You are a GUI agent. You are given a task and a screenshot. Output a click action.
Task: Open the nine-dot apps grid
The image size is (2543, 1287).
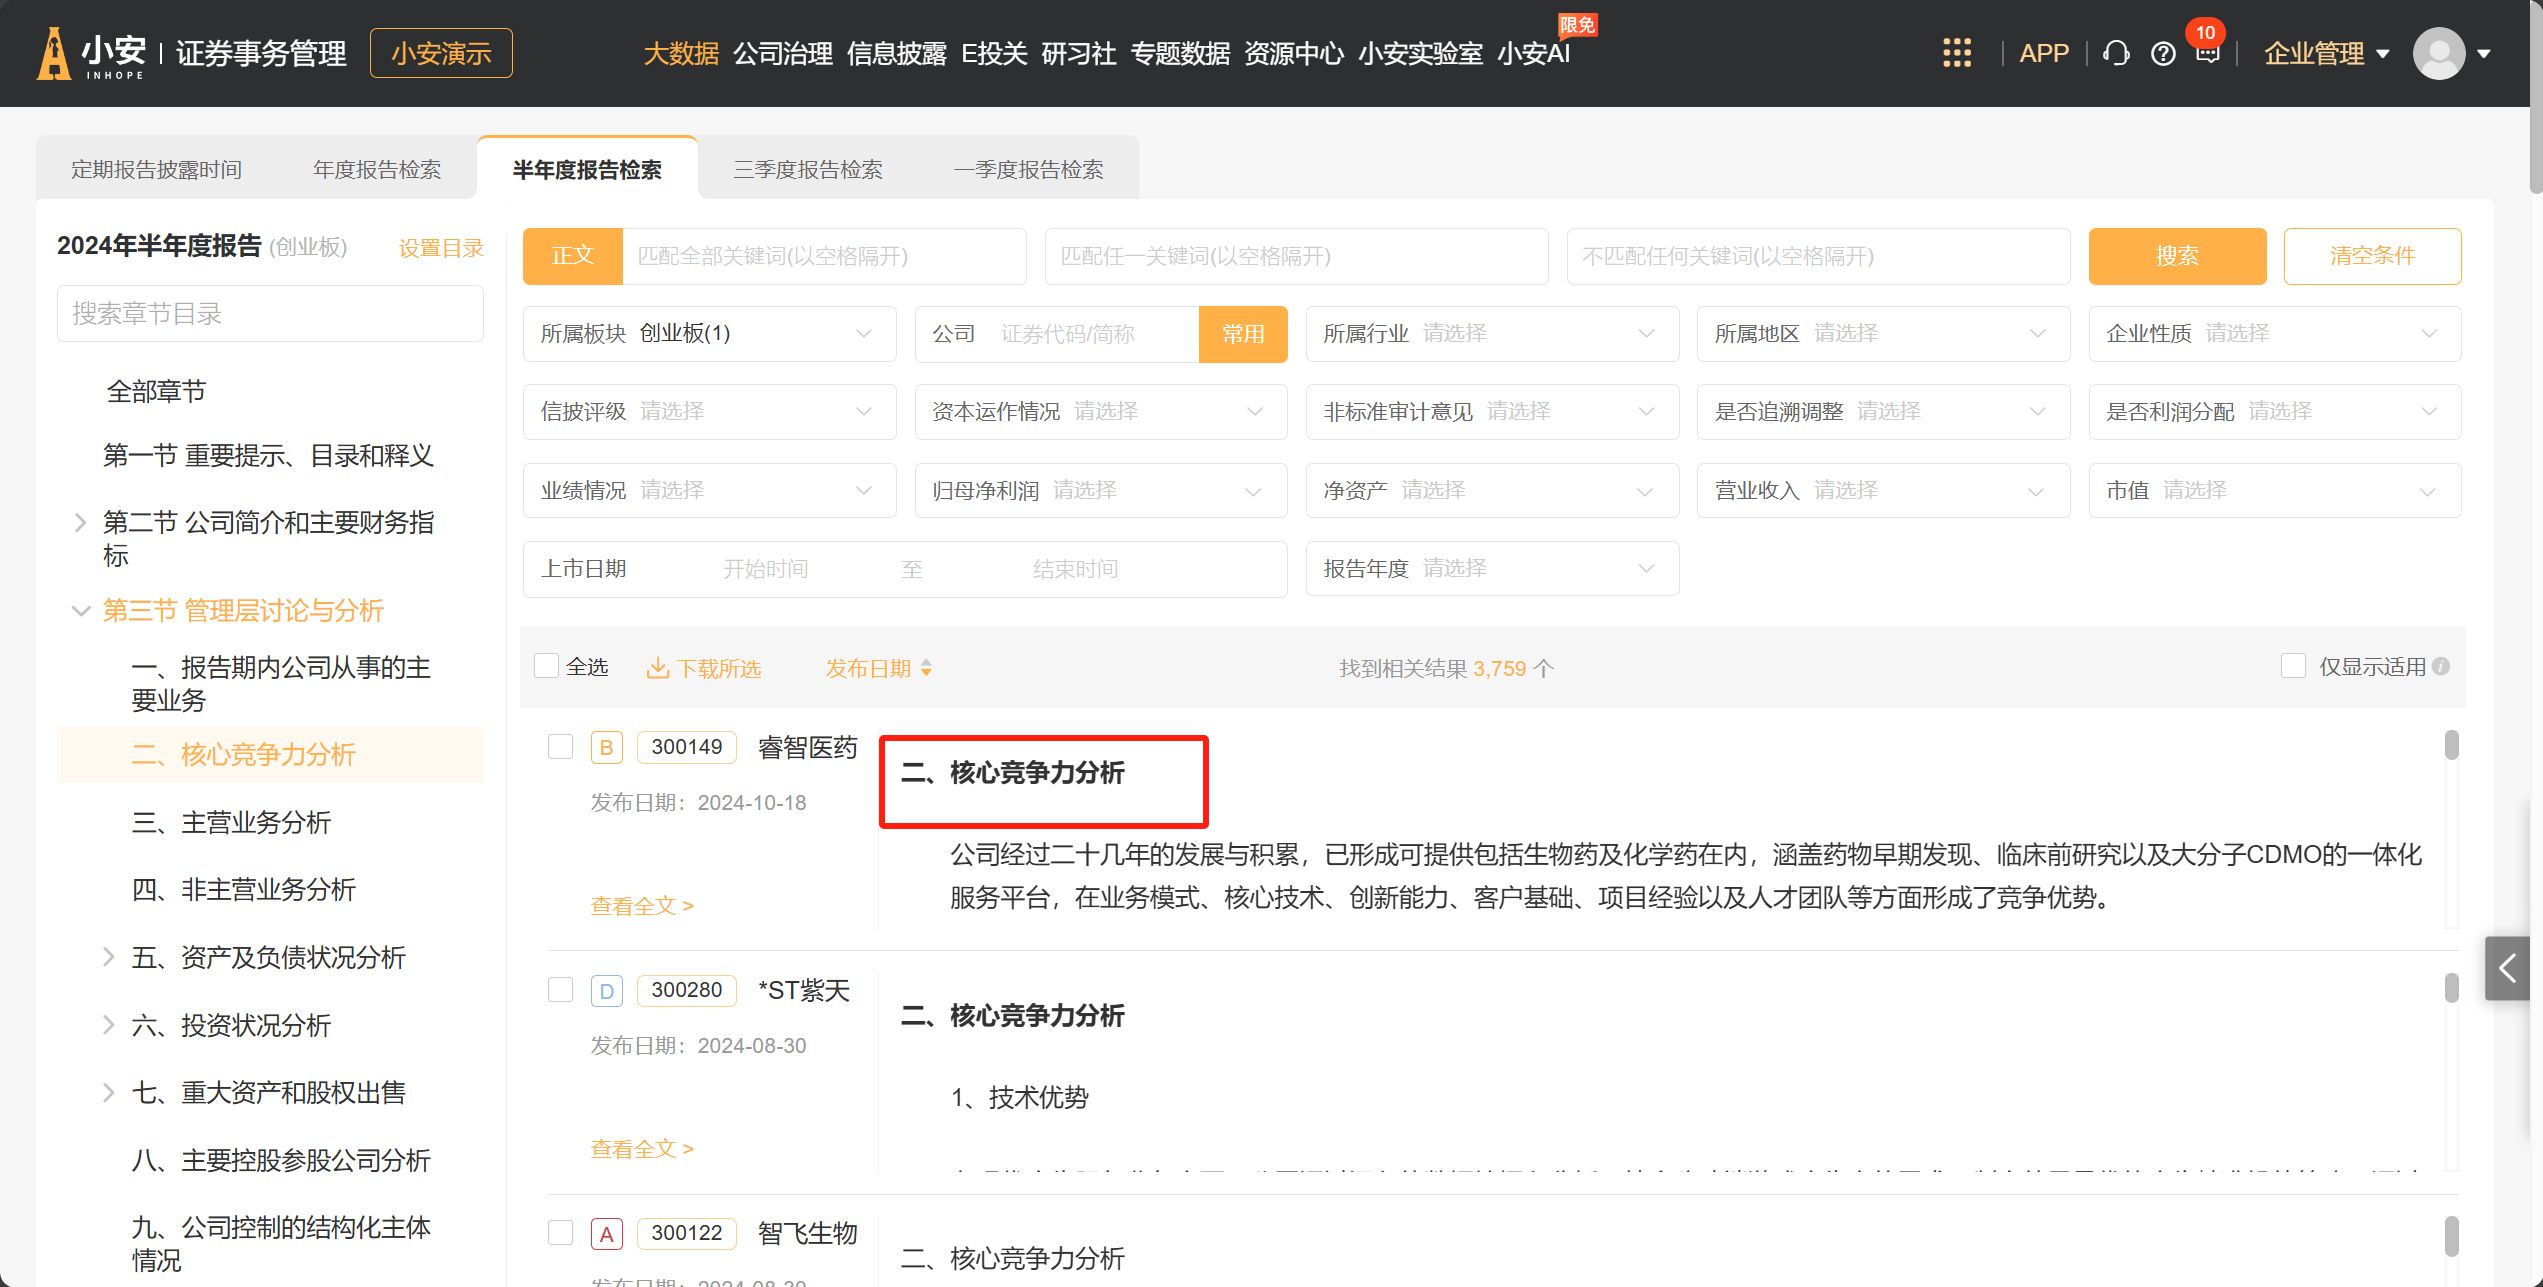tap(1956, 53)
